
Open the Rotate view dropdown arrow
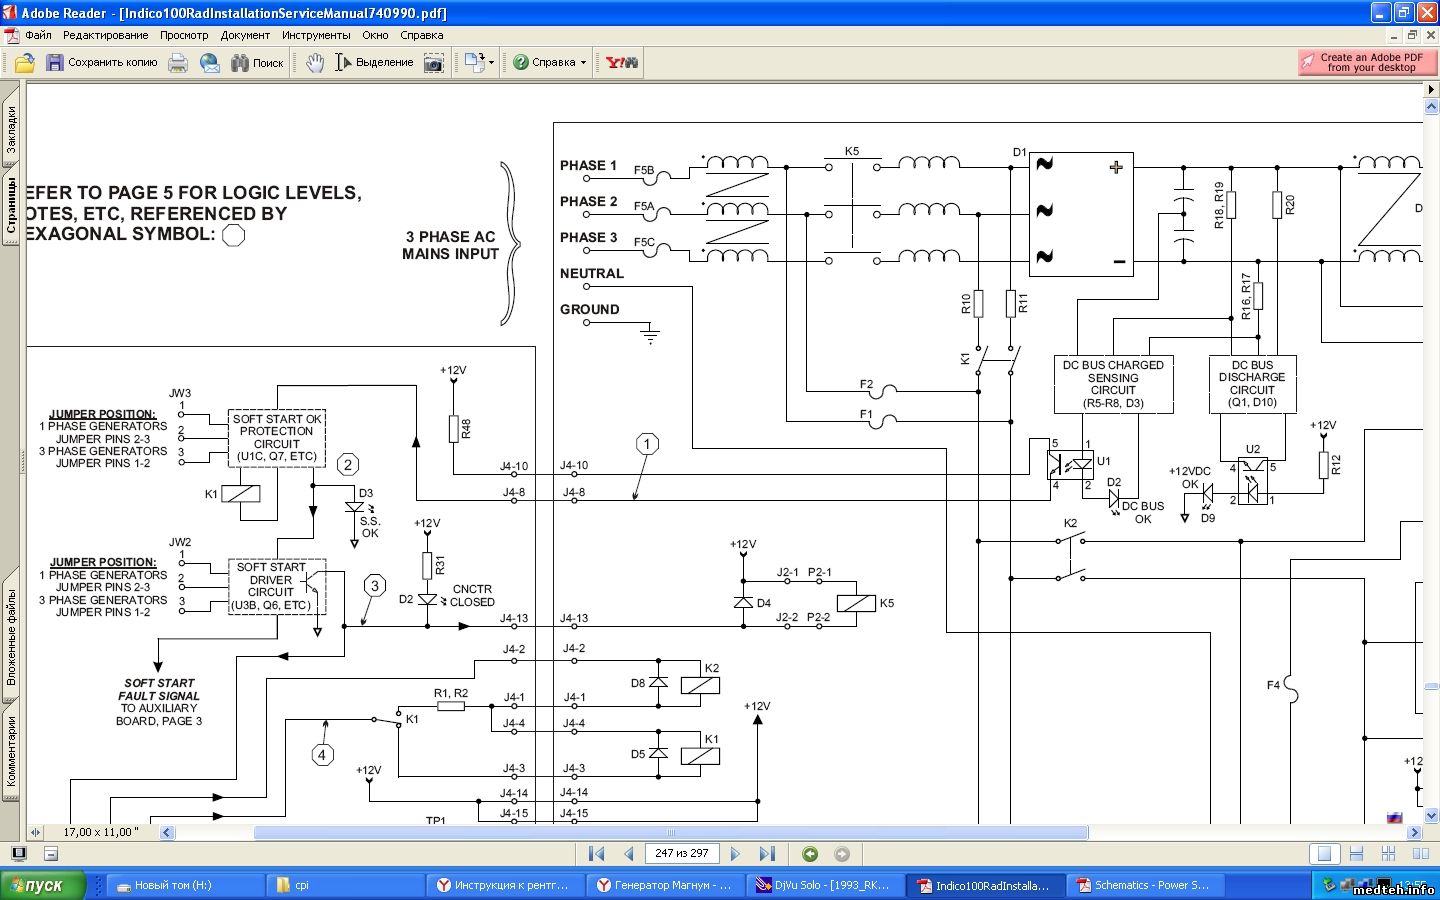(491, 63)
